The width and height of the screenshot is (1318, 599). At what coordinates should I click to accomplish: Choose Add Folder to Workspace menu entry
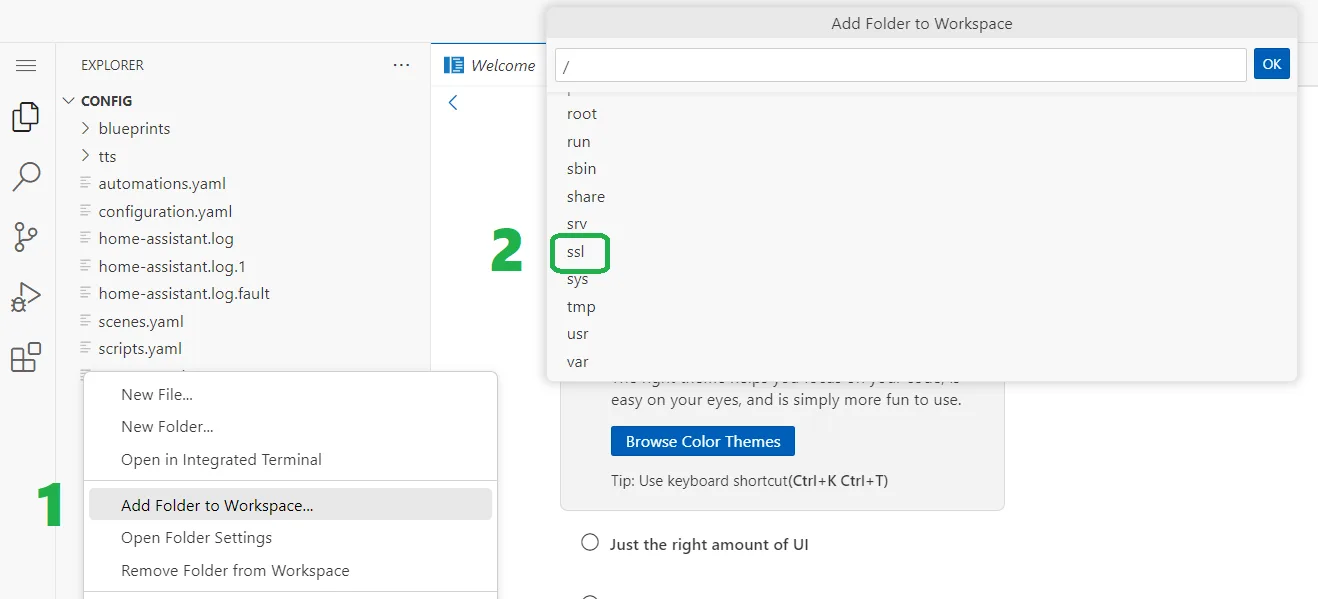click(217, 505)
